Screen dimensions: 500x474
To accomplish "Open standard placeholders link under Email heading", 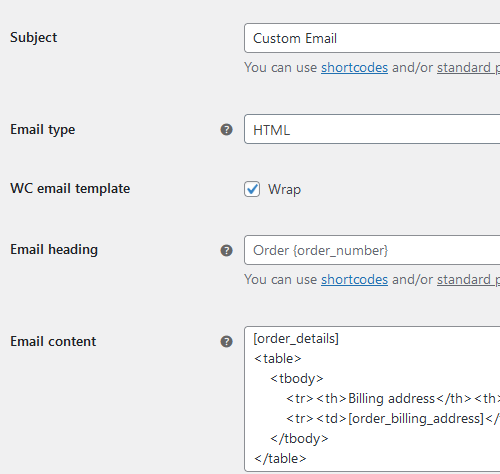I will coord(468,280).
